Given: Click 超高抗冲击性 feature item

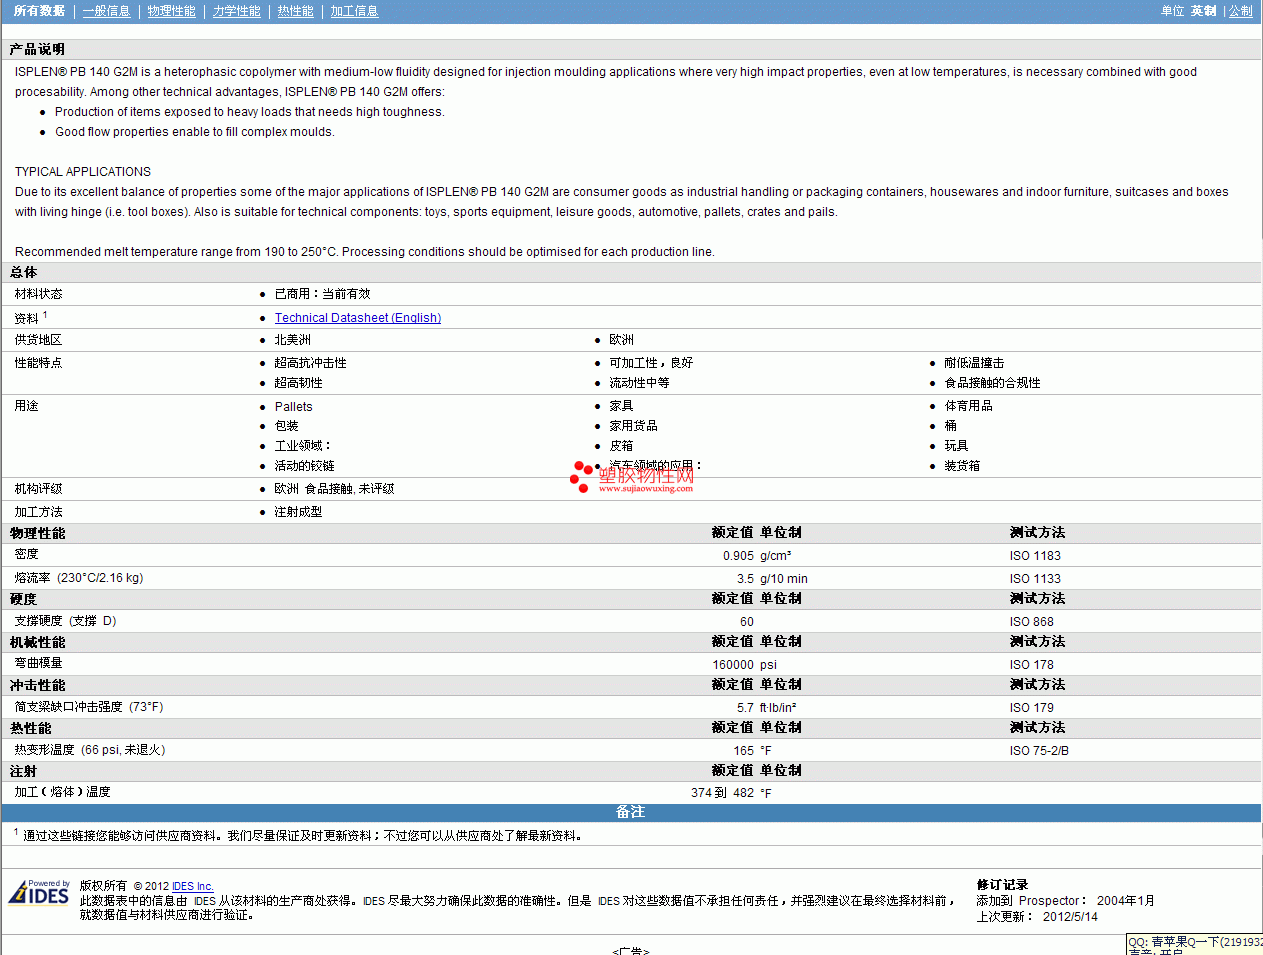Looking at the screenshot, I should 310,363.
